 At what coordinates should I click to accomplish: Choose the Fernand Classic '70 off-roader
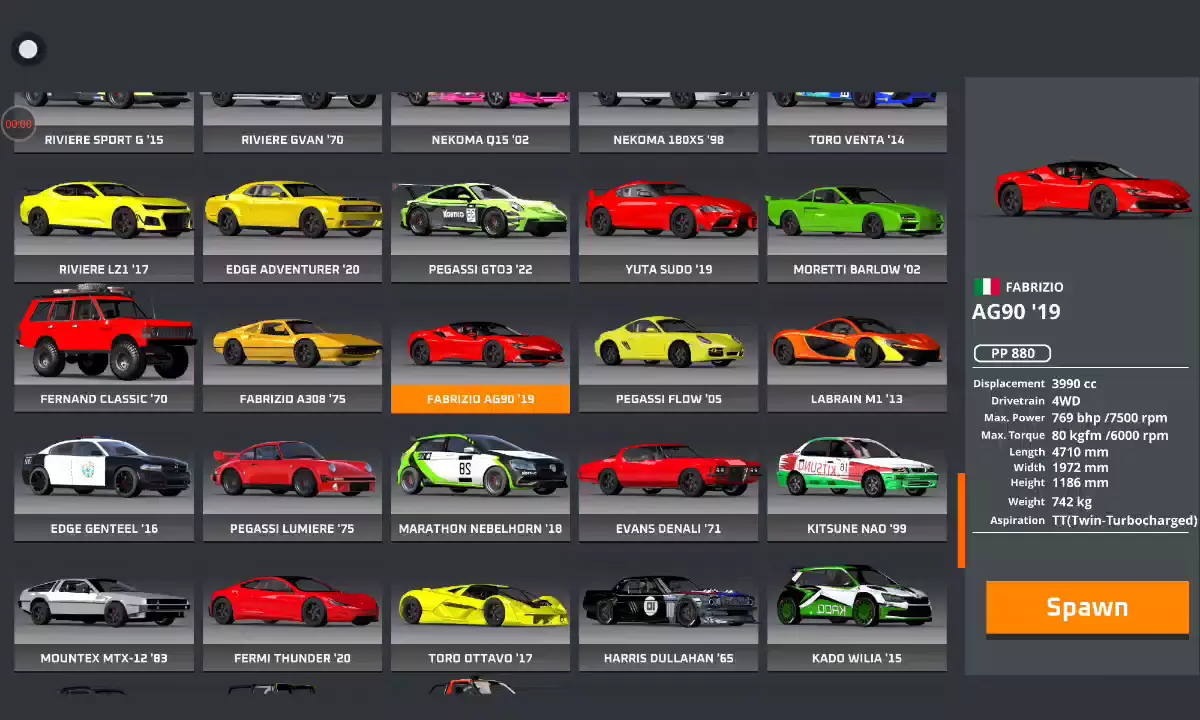(x=104, y=349)
